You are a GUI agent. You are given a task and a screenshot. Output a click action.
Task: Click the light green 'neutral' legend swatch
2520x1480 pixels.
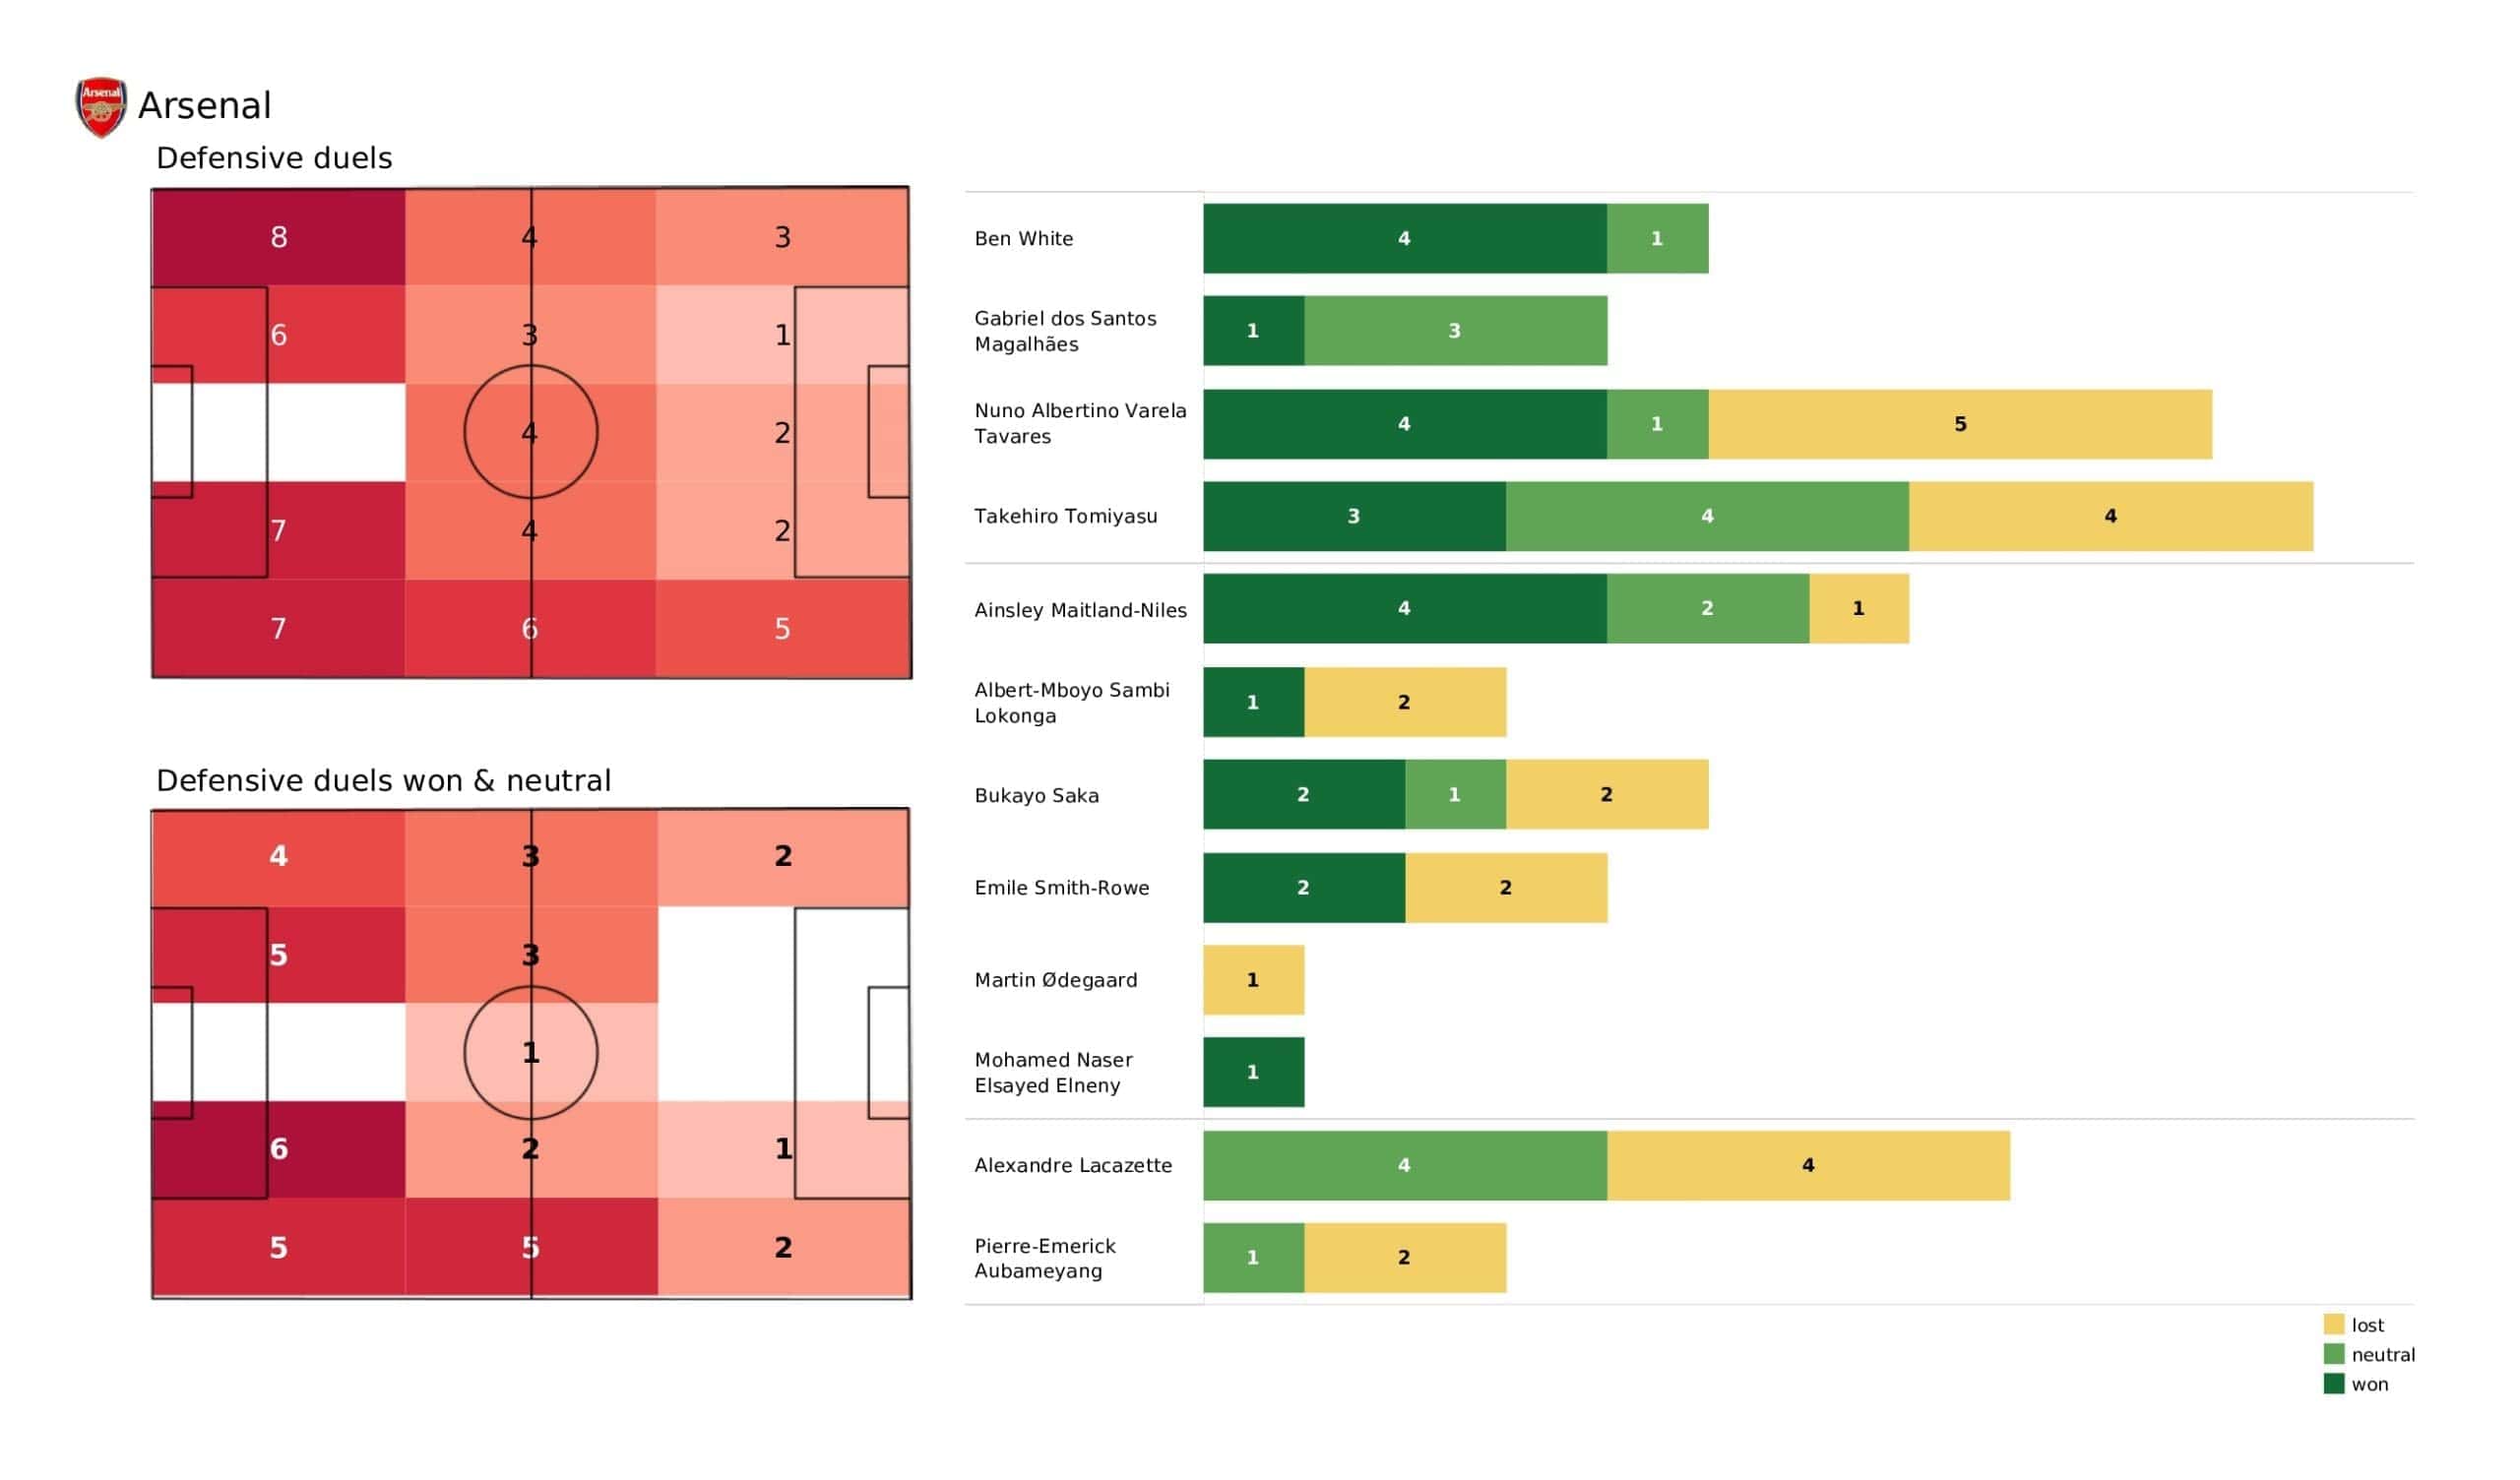pyautogui.click(x=2333, y=1354)
